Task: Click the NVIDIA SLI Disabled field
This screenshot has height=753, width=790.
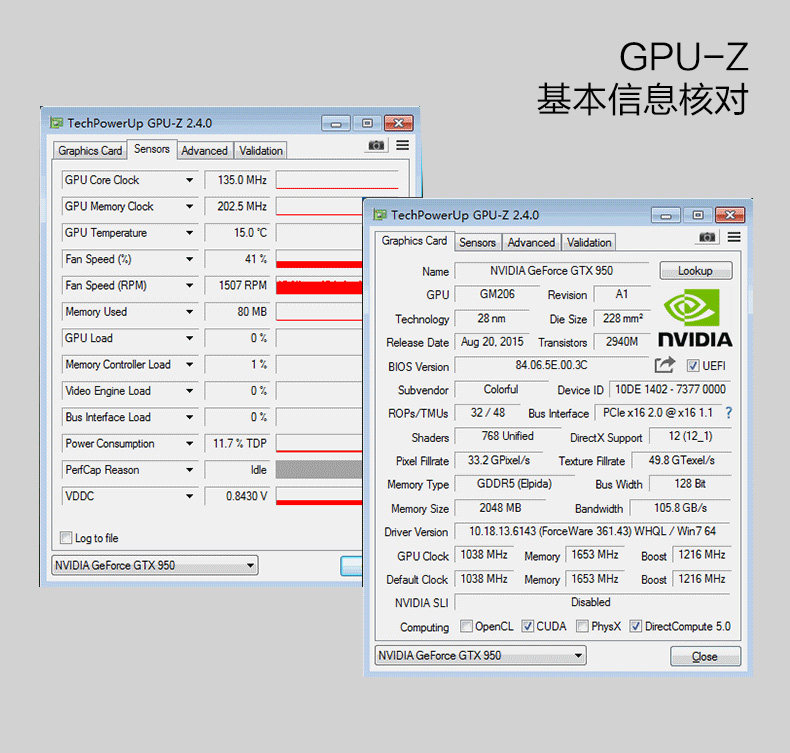Action: tap(592, 602)
